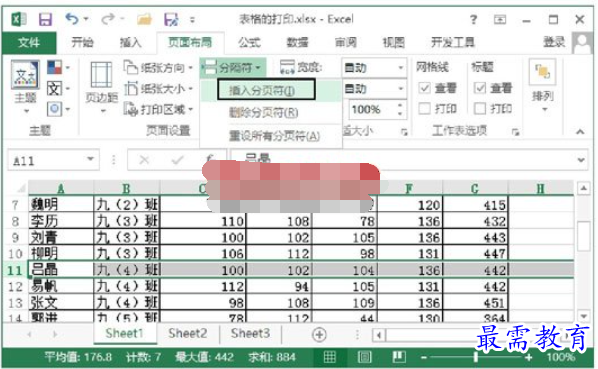Open the Height Automatic combo box

click(374, 88)
